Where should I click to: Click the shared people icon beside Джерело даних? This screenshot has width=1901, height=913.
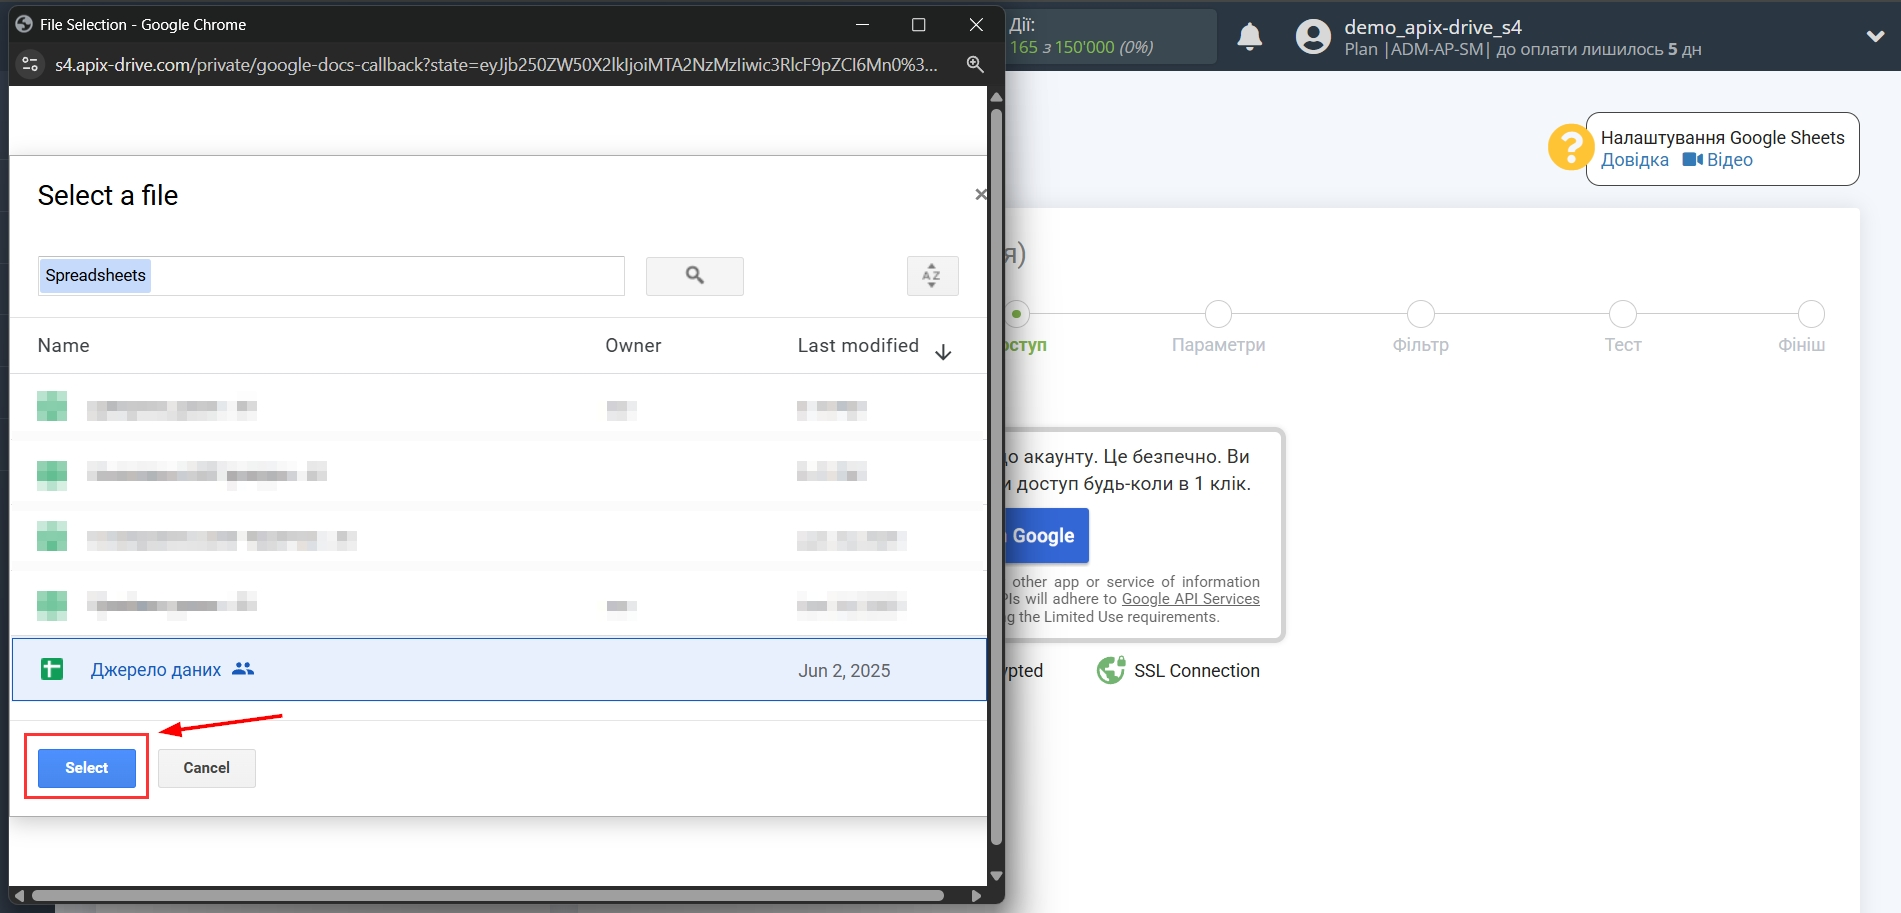pos(243,669)
